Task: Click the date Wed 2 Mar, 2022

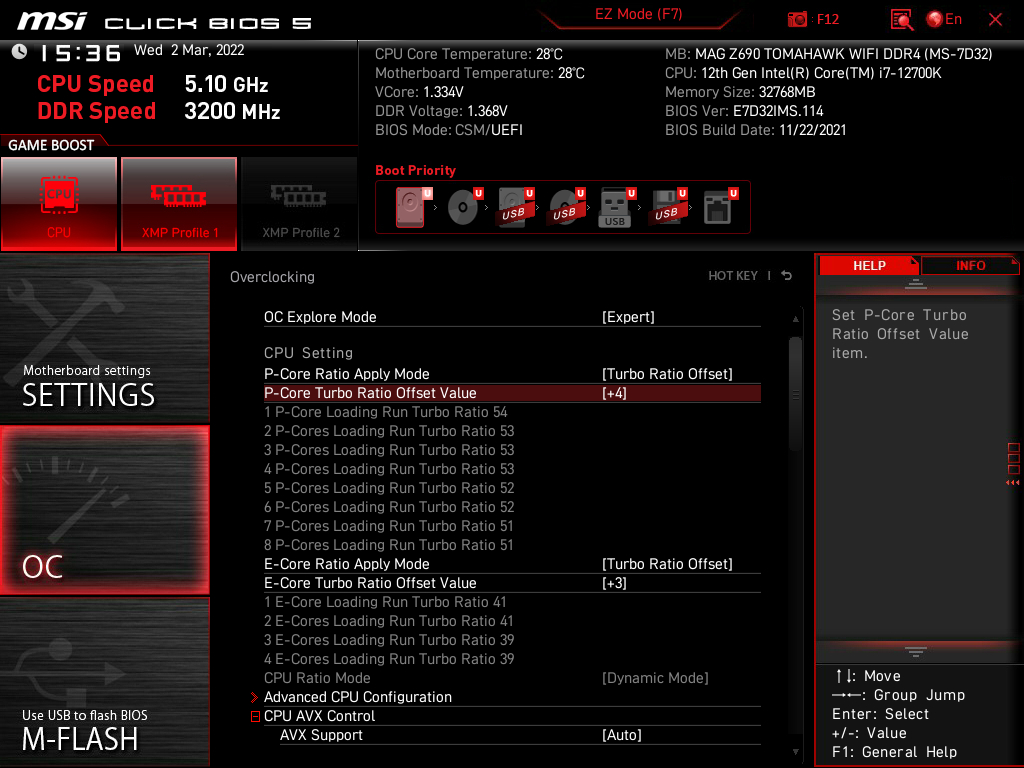Action: click(189, 50)
